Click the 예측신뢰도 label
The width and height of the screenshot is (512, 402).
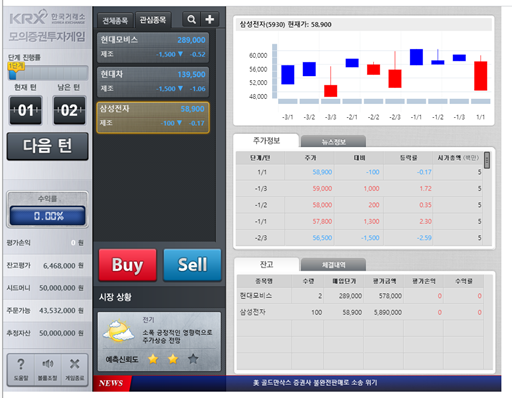click(122, 359)
